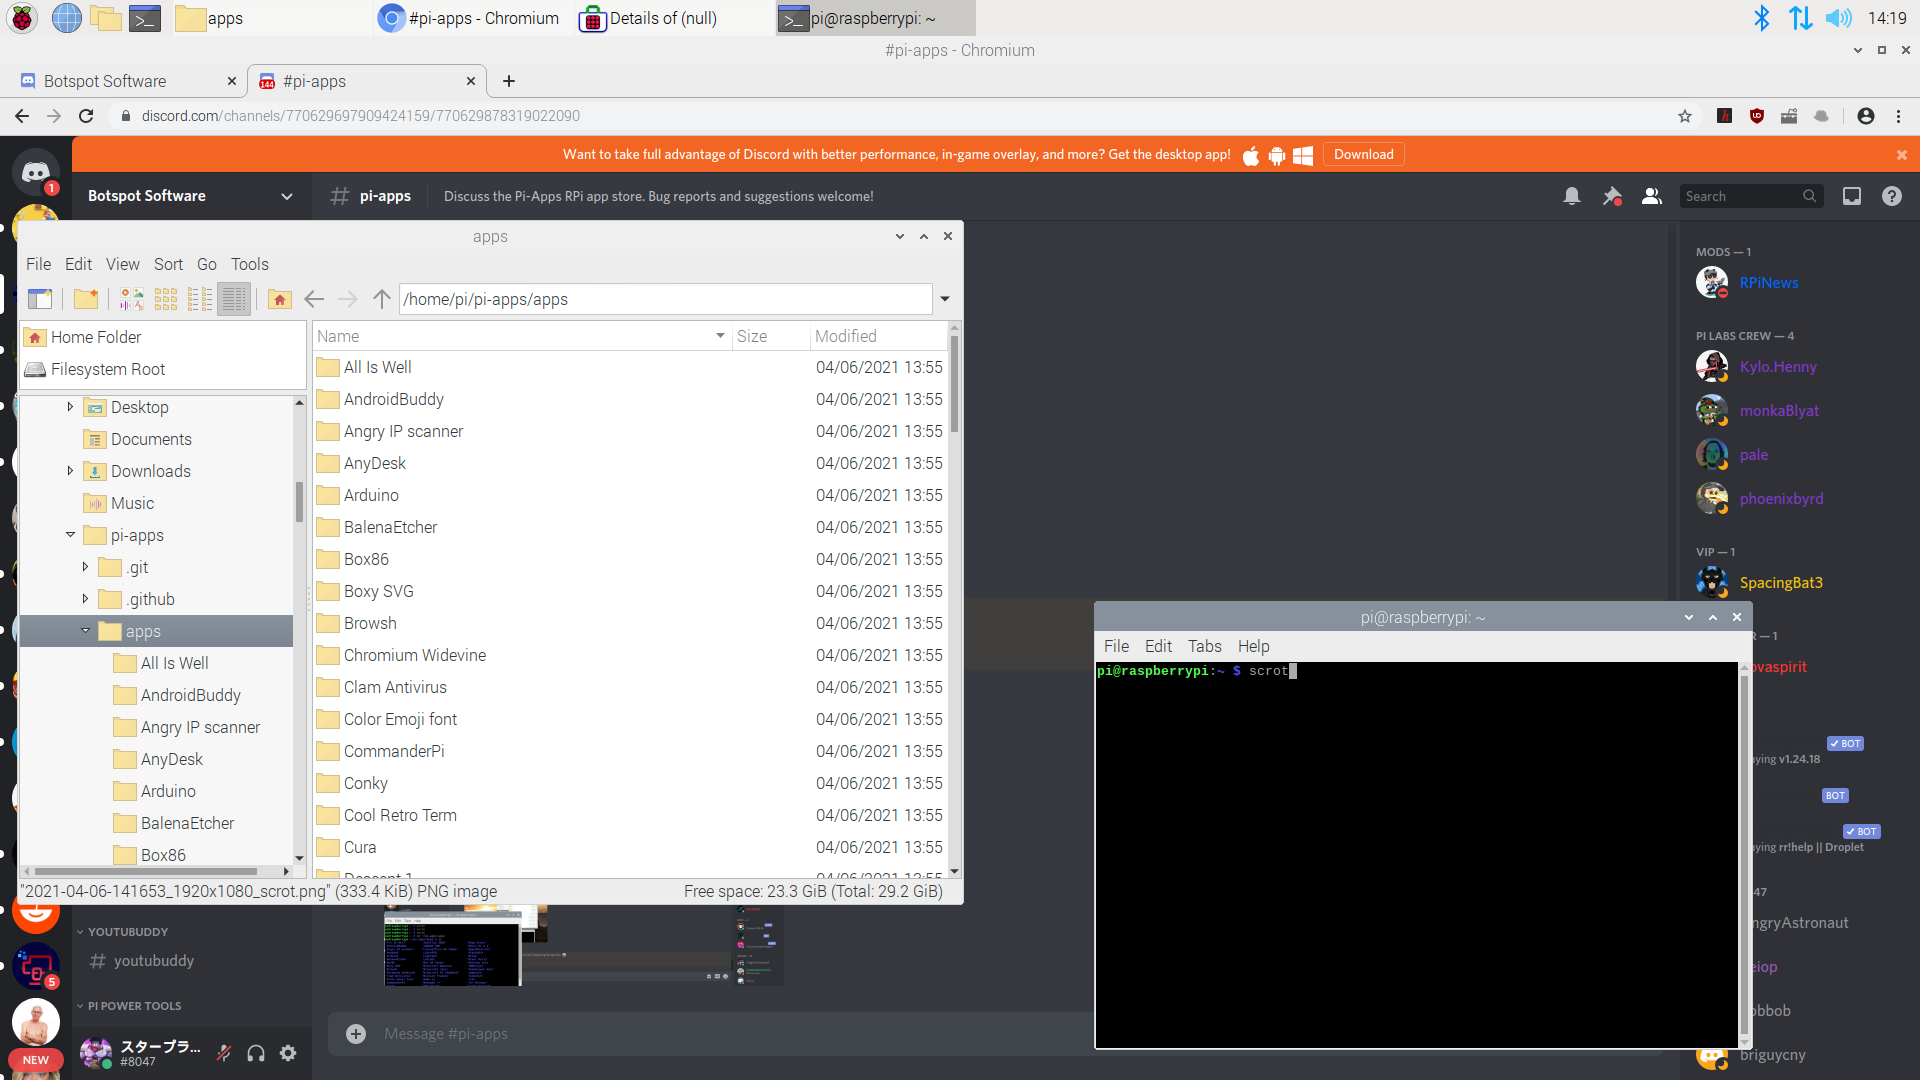Show pinned messages in Discord
This screenshot has height=1080, width=1920.
[x=1612, y=196]
